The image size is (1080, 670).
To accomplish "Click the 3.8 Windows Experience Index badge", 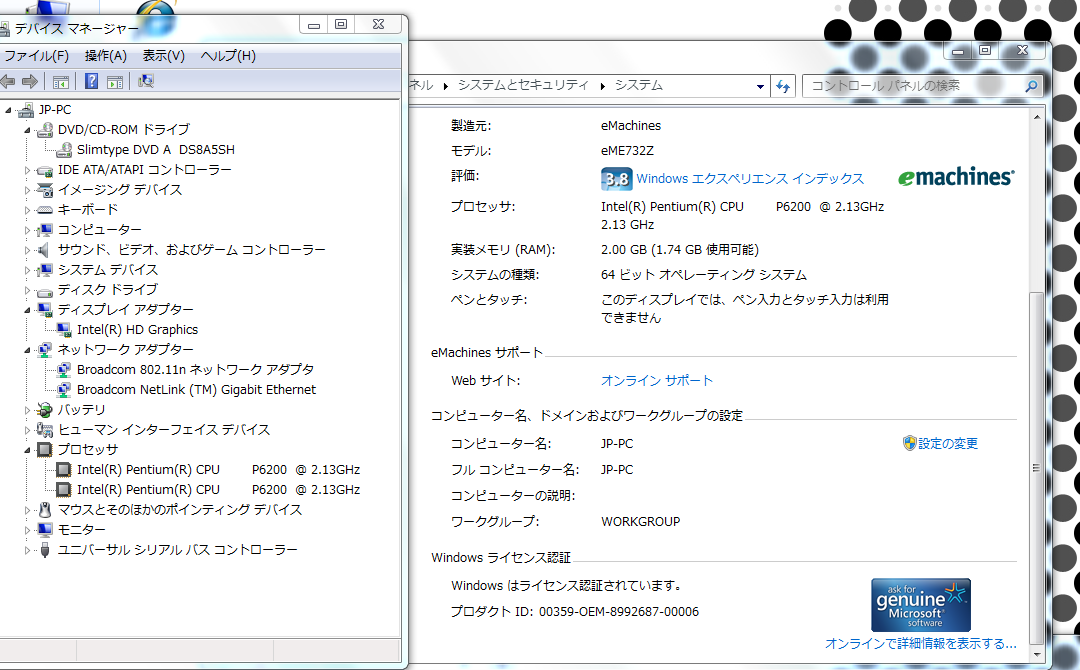I will click(616, 179).
